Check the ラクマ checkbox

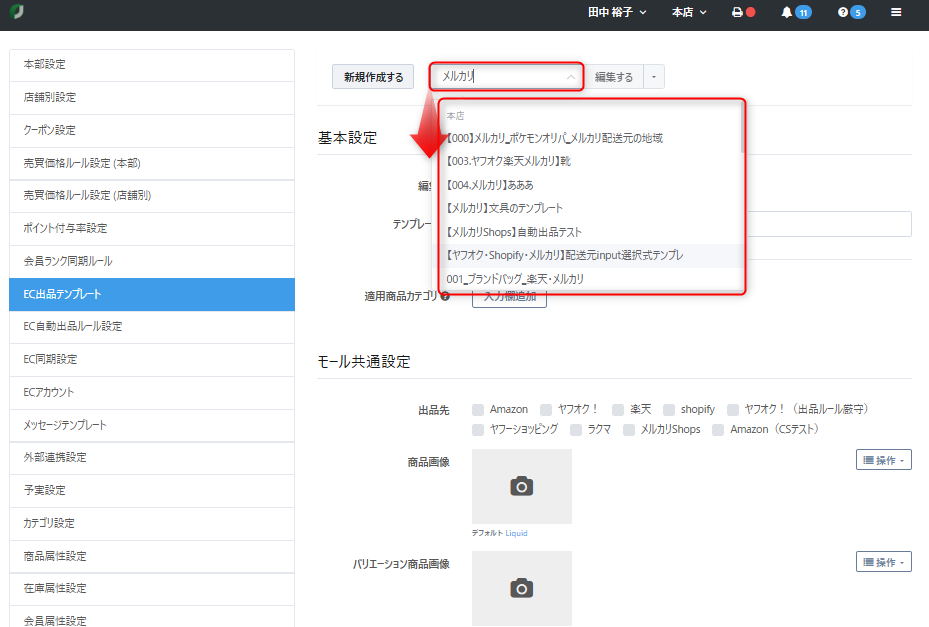(576, 430)
